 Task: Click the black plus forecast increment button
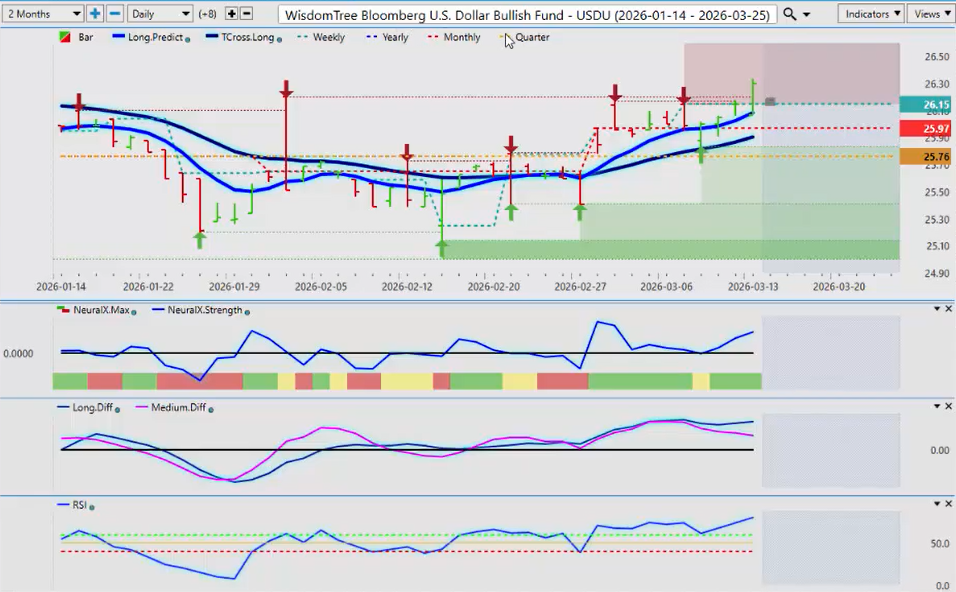point(232,14)
